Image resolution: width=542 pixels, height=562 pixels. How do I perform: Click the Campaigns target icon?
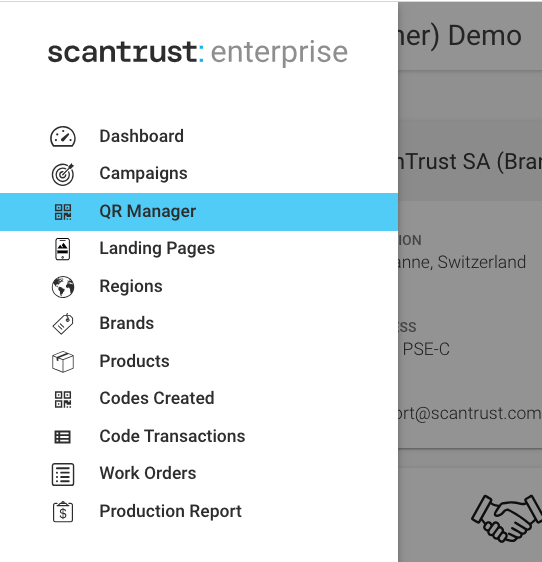click(x=63, y=174)
